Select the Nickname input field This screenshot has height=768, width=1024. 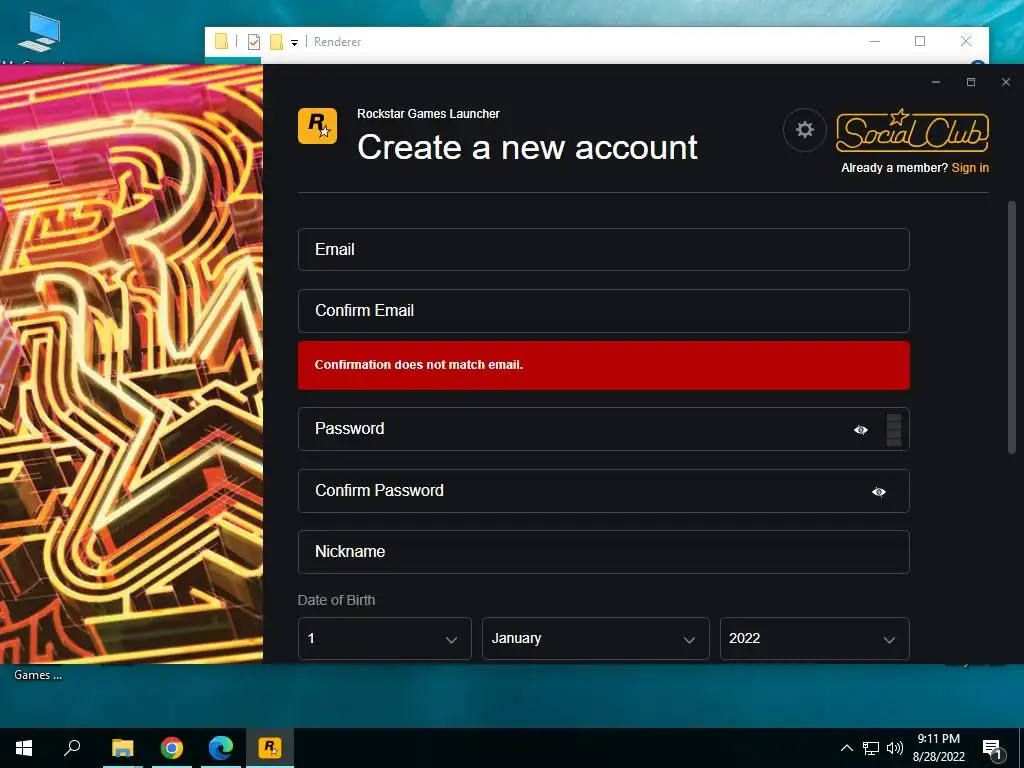click(x=603, y=552)
